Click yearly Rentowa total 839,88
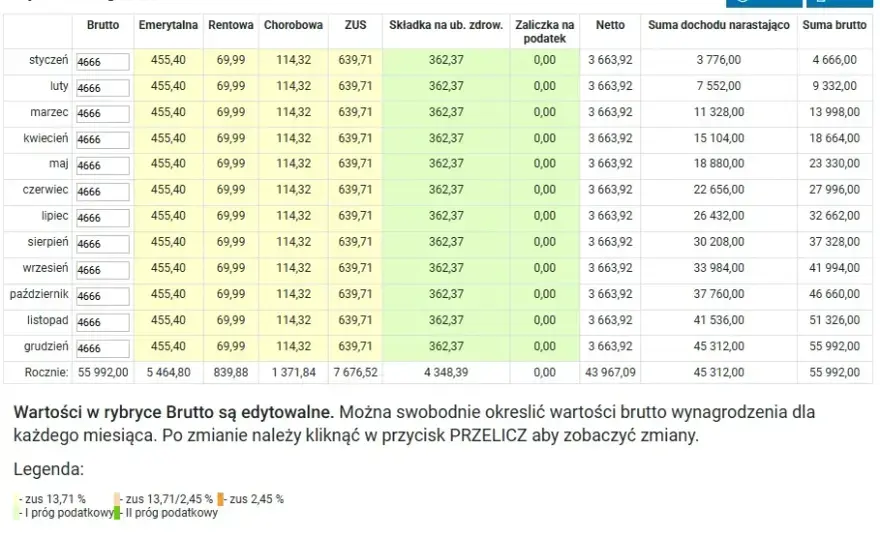Viewport: 880px width, 540px height. coord(231,372)
